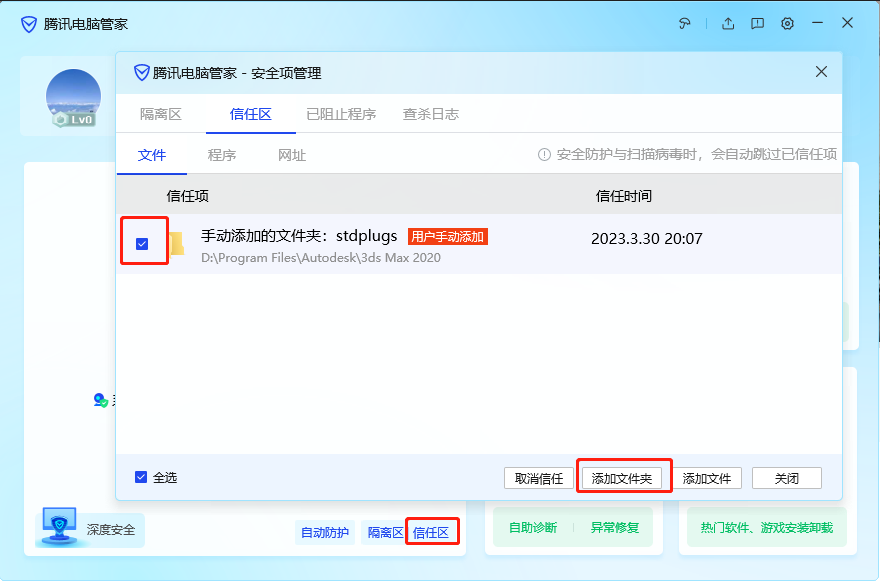This screenshot has width=880, height=582.
Task: Click the 深度安全 label
Action: (111, 530)
